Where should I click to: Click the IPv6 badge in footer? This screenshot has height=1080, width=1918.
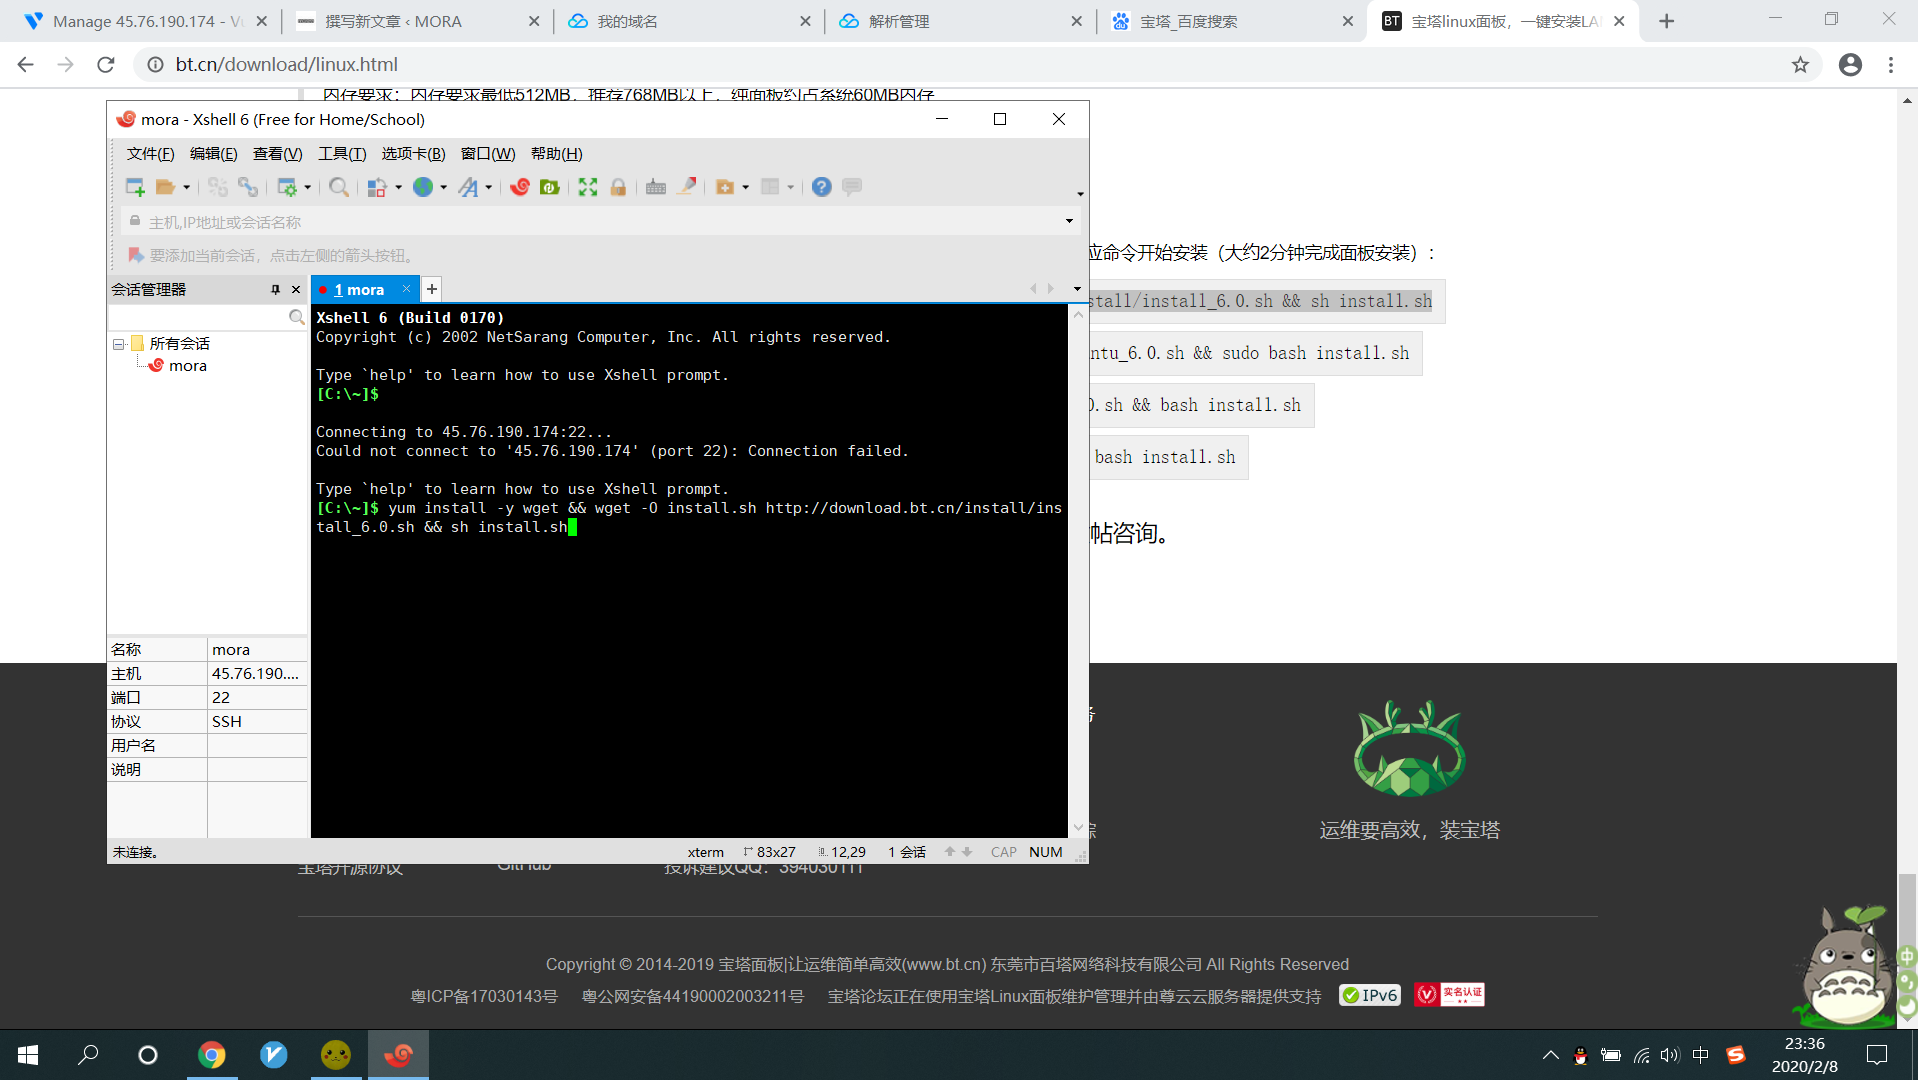(1370, 995)
